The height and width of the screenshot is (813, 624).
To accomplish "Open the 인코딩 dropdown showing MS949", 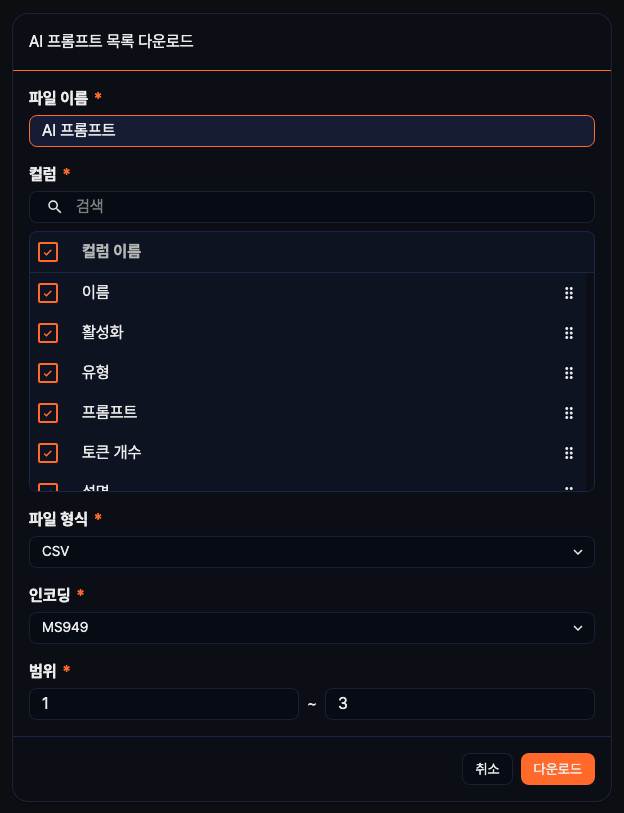I will [x=311, y=627].
